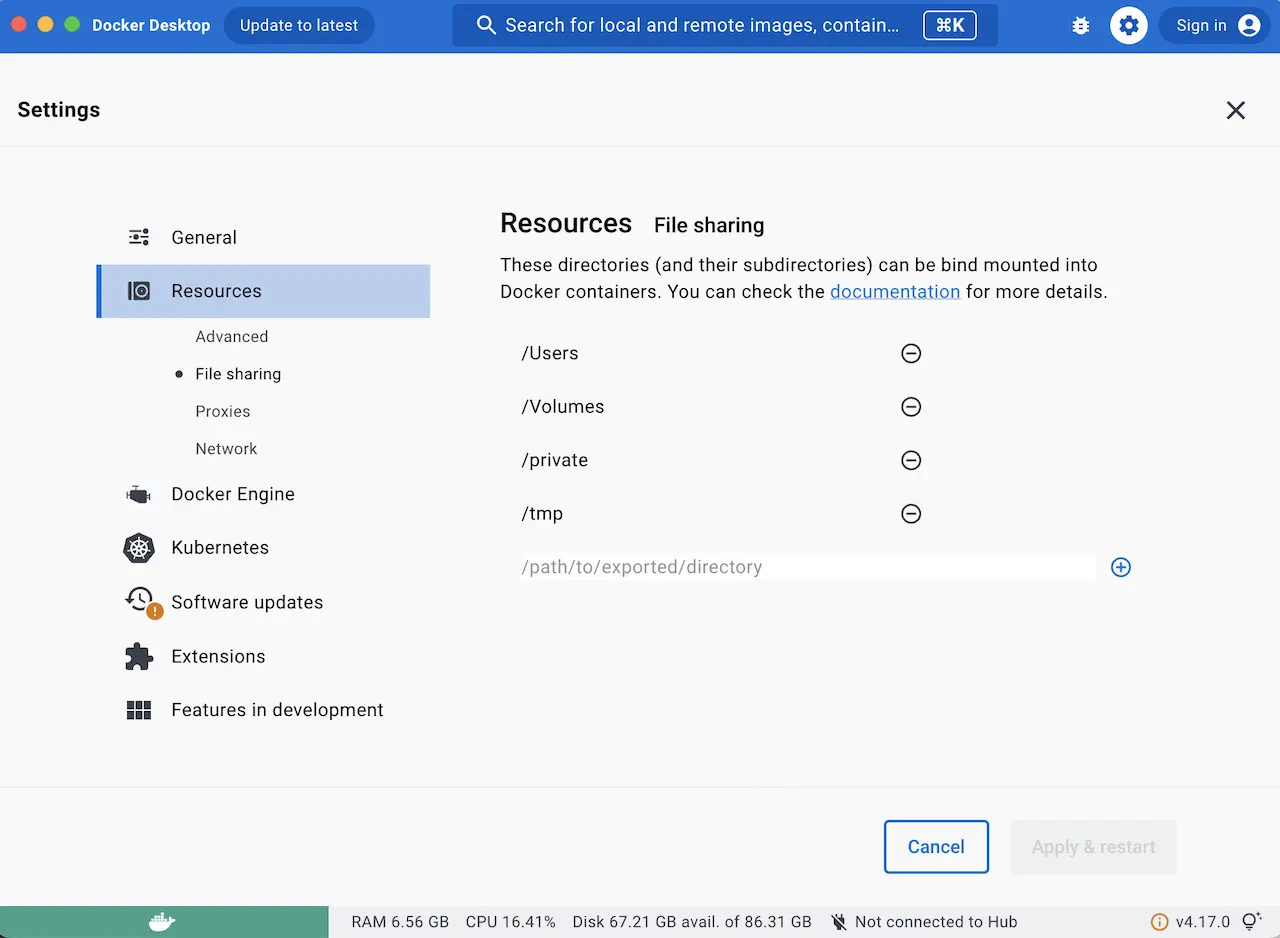
Task: Click the CPU 16.41% status
Action: click(x=511, y=922)
